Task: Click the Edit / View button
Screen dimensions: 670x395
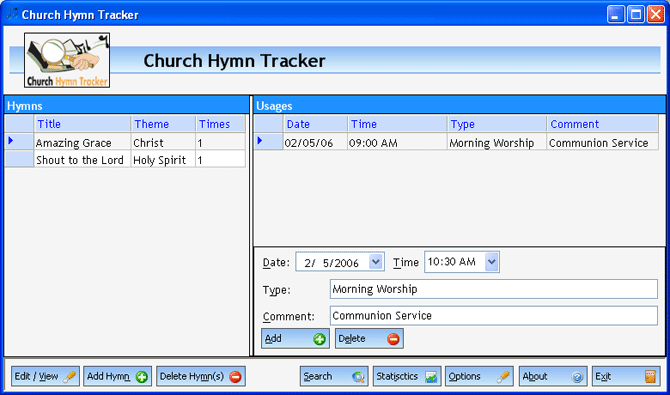Action: pyautogui.click(x=45, y=376)
